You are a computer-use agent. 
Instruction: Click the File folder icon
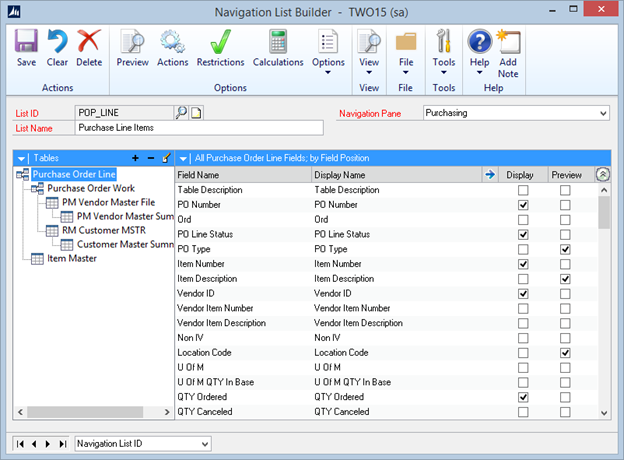(x=406, y=41)
